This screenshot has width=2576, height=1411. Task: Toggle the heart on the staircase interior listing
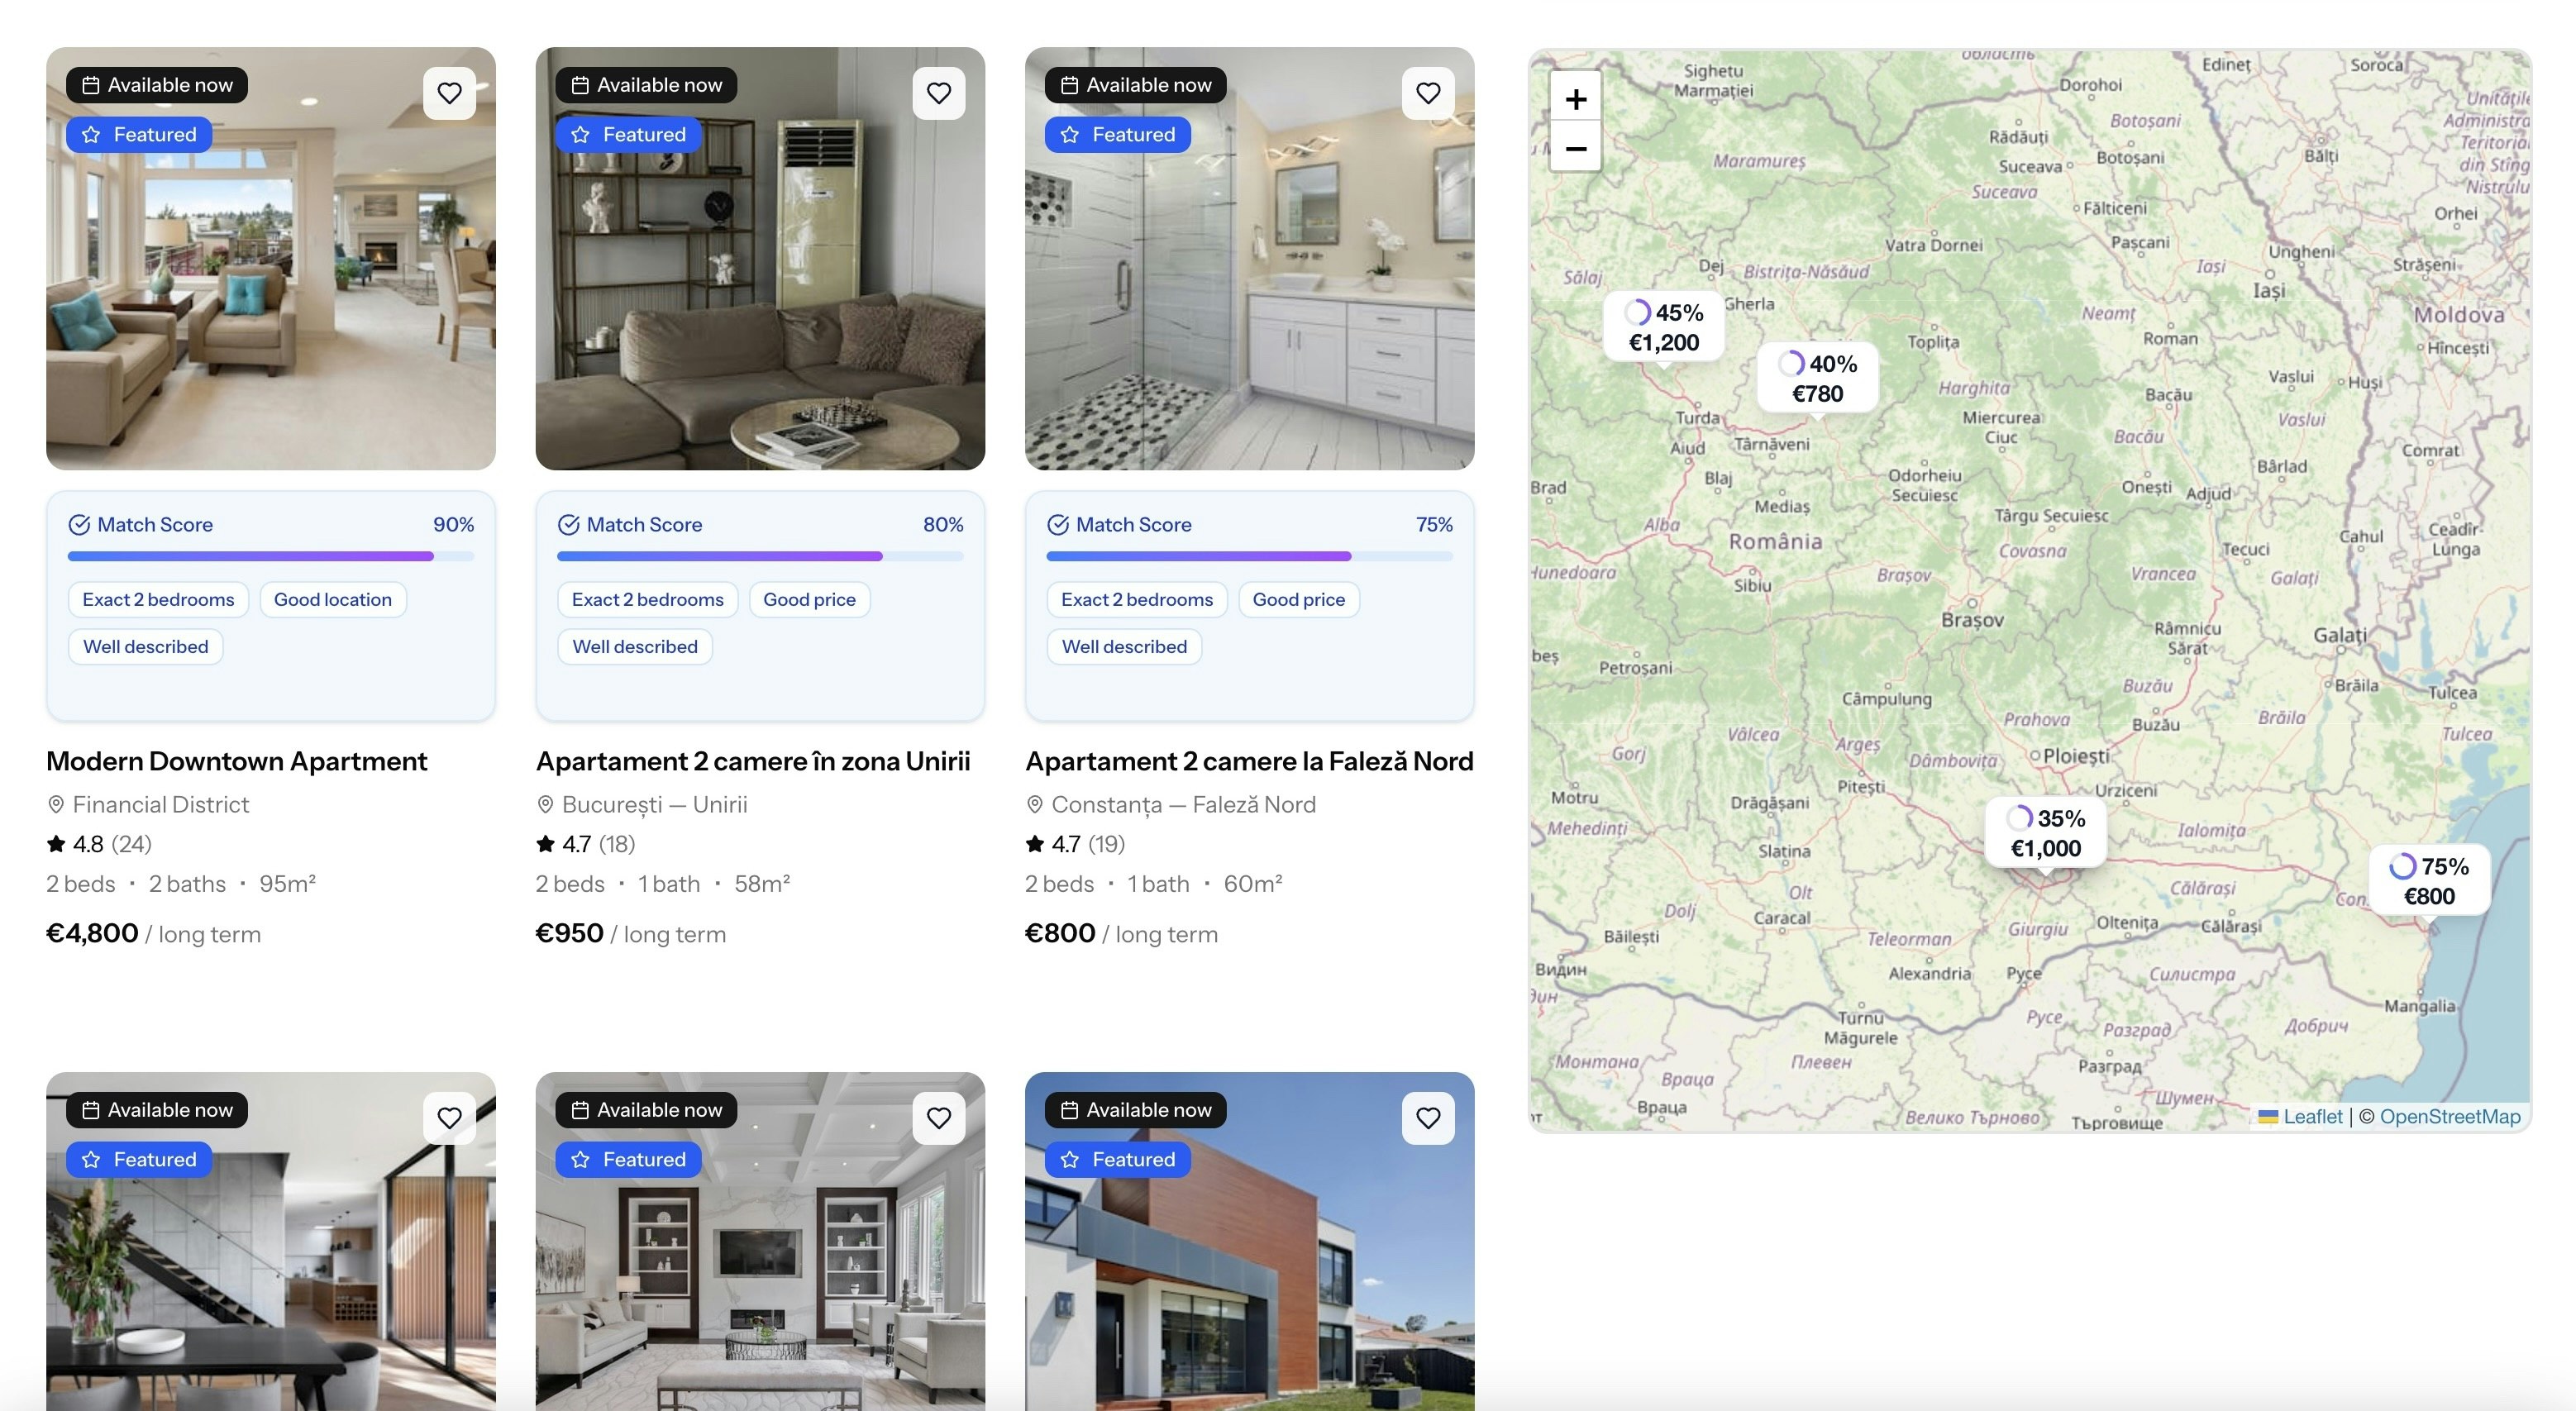click(449, 1118)
